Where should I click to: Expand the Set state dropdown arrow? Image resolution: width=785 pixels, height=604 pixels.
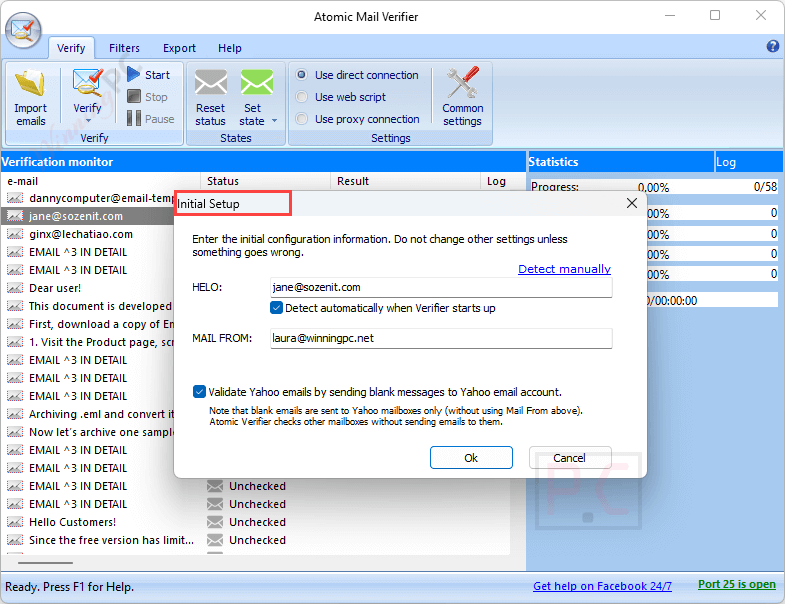click(274, 121)
